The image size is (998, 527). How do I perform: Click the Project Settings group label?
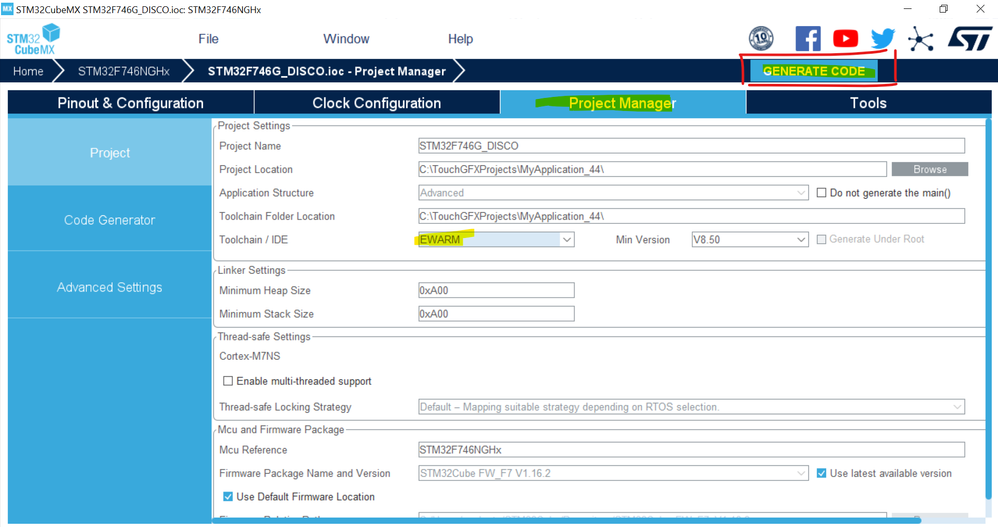tap(254, 125)
